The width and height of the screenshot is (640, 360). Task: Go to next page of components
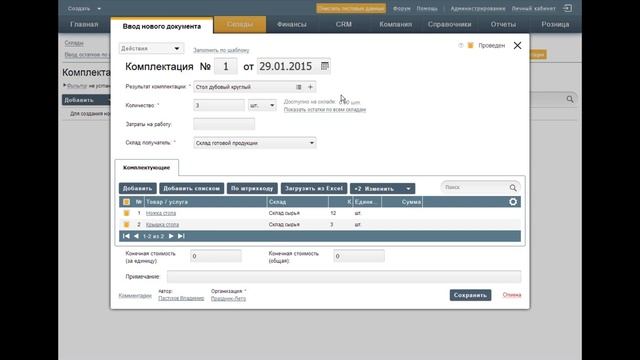171,236
